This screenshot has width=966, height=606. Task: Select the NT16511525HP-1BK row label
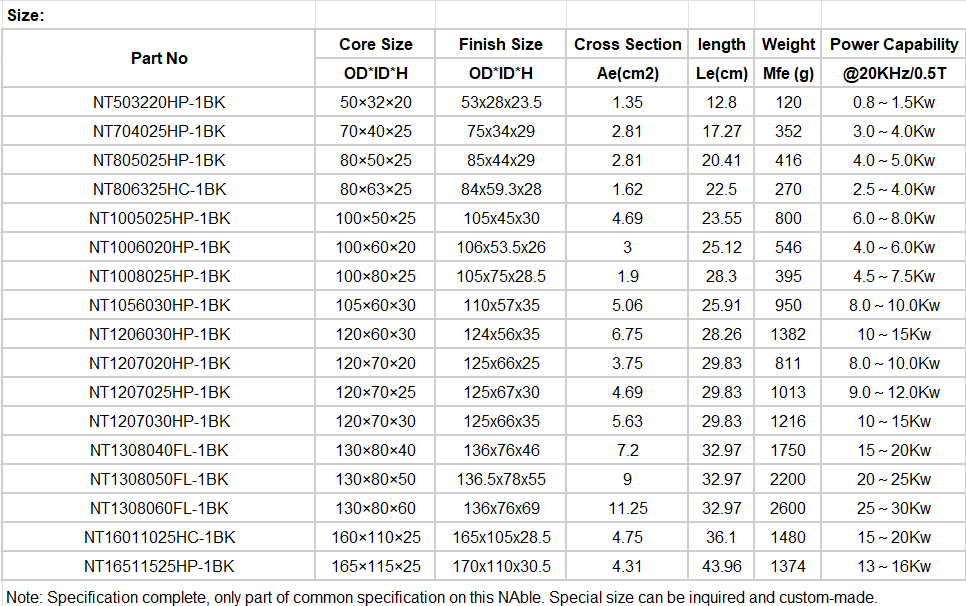pyautogui.click(x=159, y=566)
